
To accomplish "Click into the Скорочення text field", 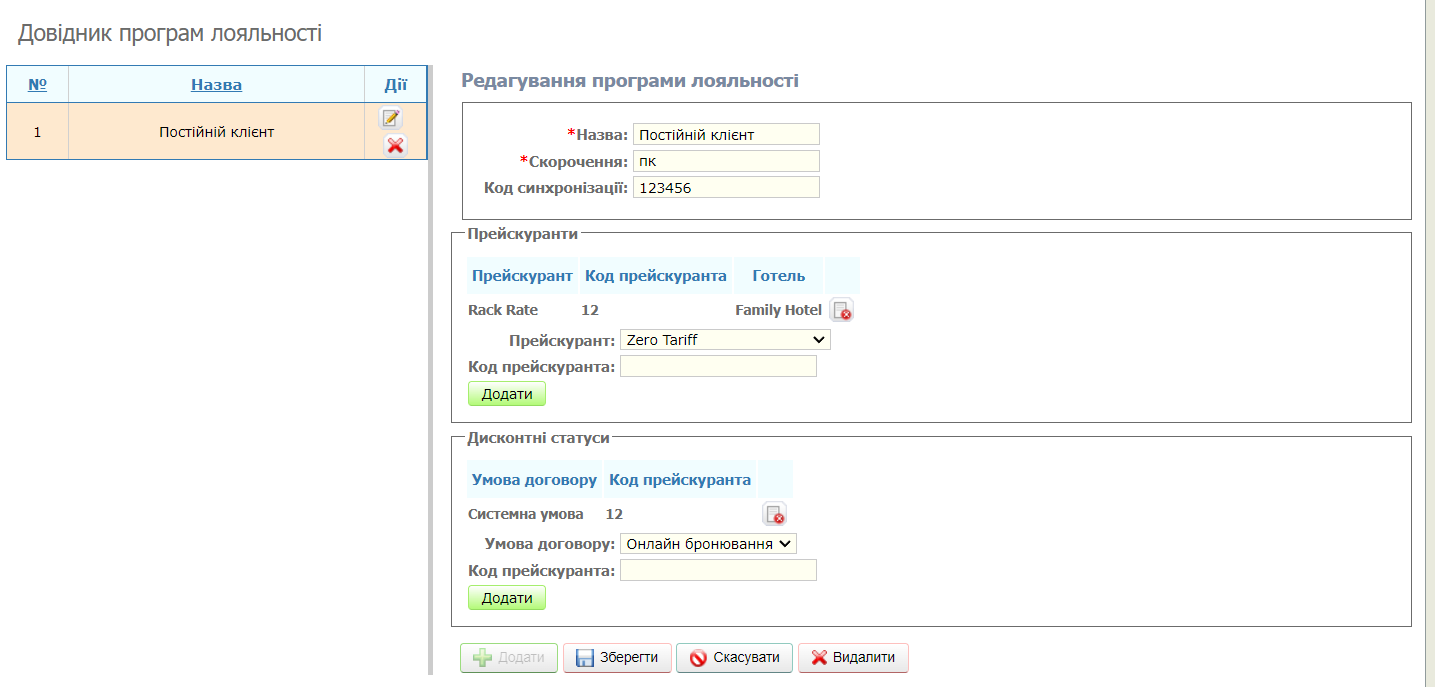I will click(726, 161).
